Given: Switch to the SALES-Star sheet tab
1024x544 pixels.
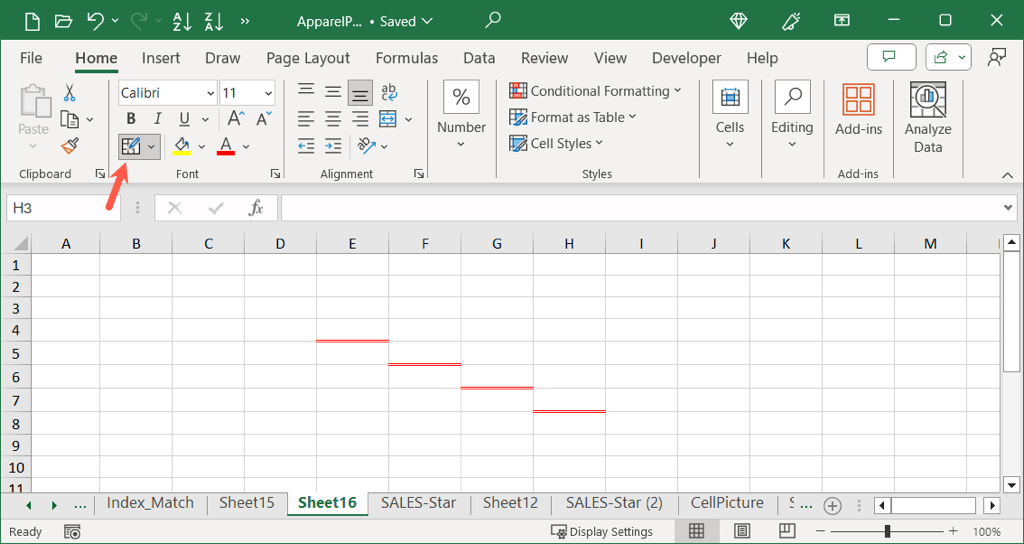Looking at the screenshot, I should point(418,503).
